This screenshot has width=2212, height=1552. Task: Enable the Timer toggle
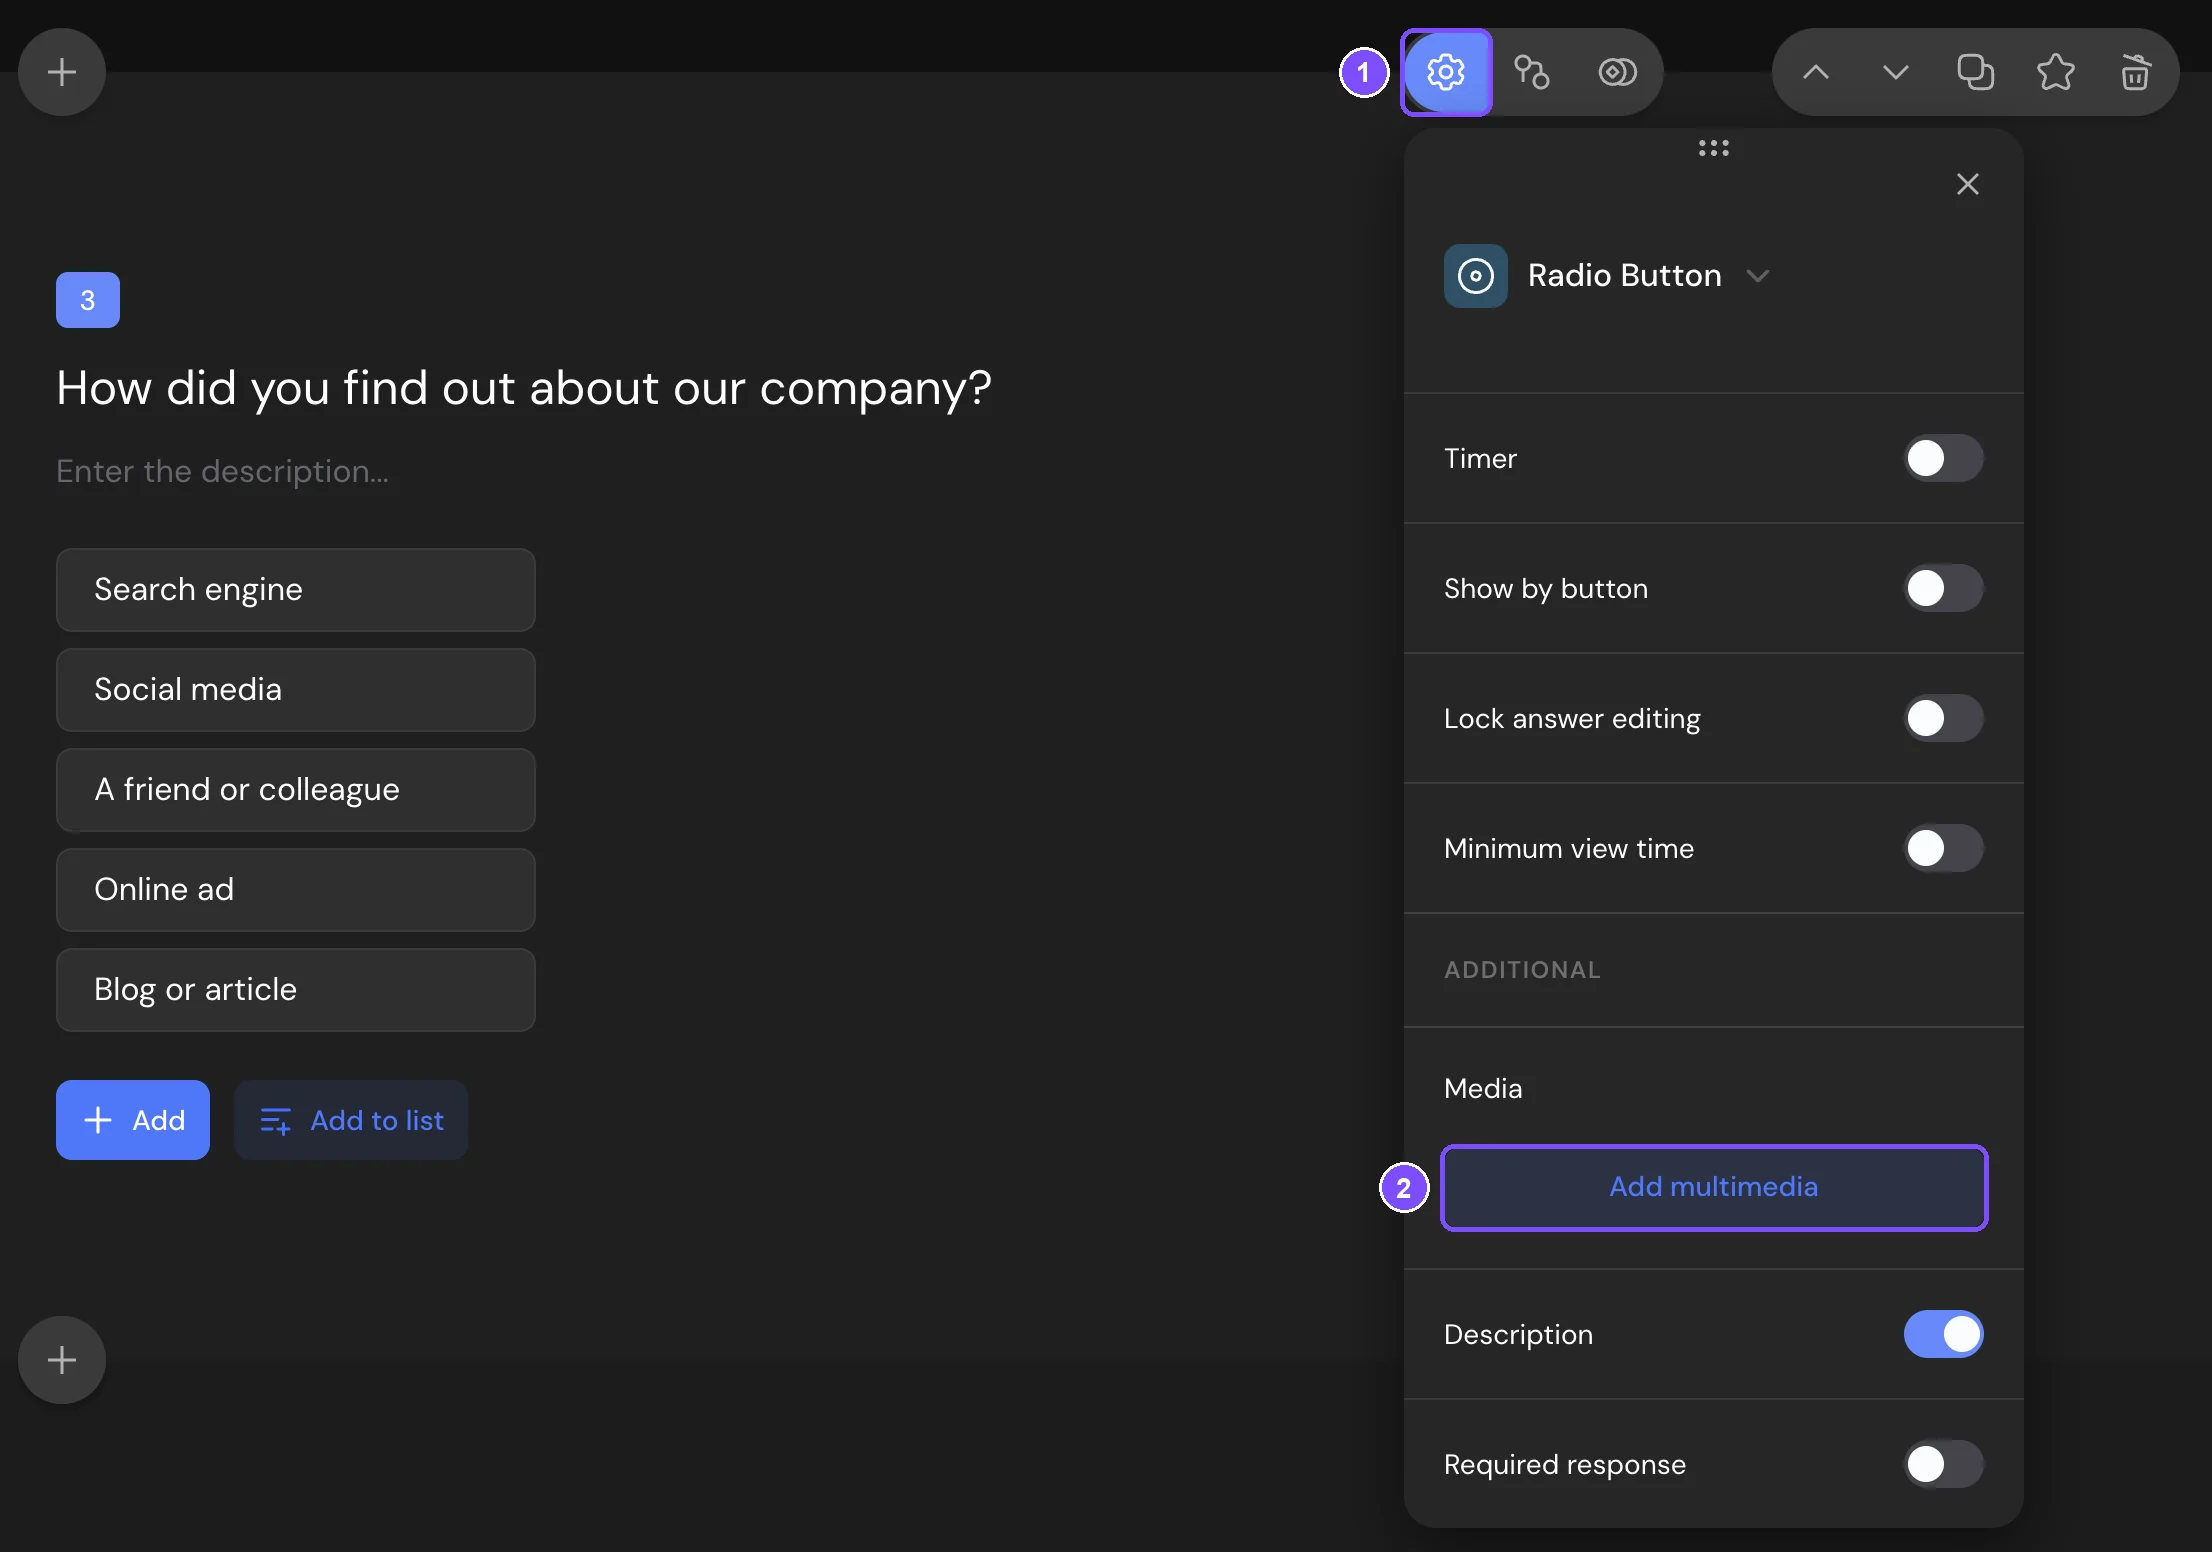click(1943, 458)
